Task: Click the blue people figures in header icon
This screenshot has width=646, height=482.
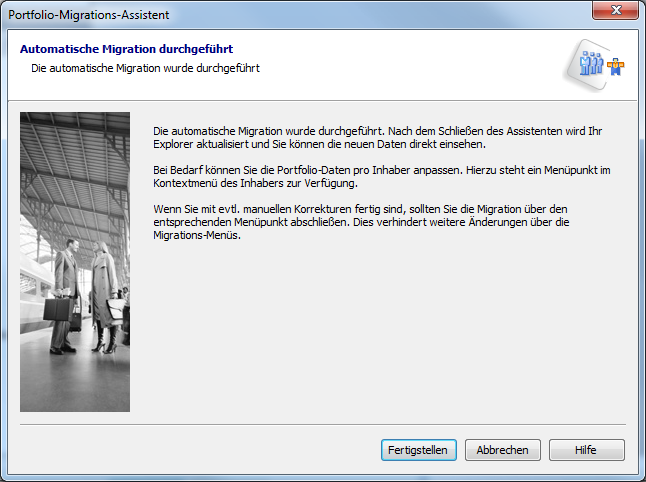Action: pos(593,64)
